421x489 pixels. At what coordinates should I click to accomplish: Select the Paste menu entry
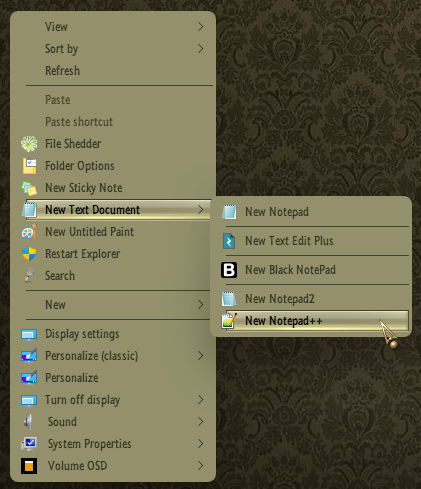pos(58,100)
